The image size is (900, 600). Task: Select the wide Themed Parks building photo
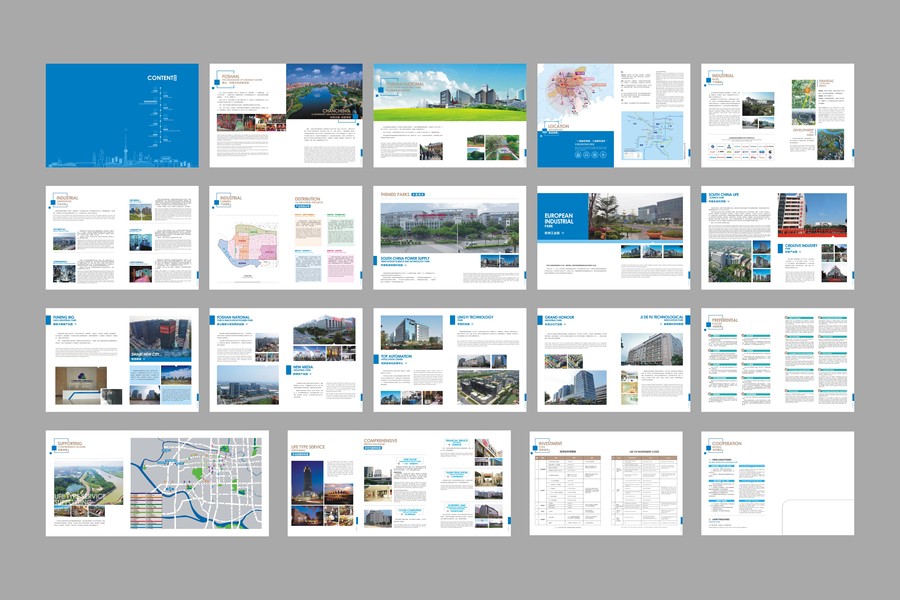449,228
